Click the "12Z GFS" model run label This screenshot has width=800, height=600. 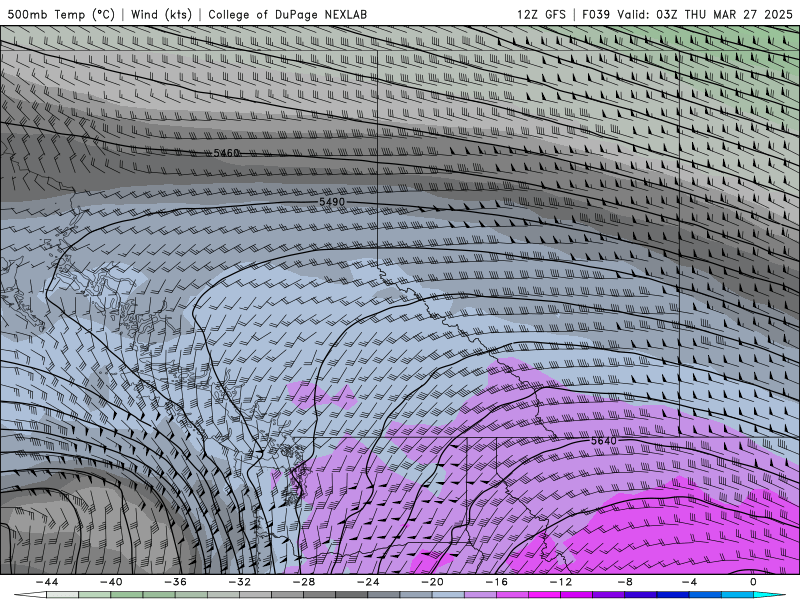541,14
